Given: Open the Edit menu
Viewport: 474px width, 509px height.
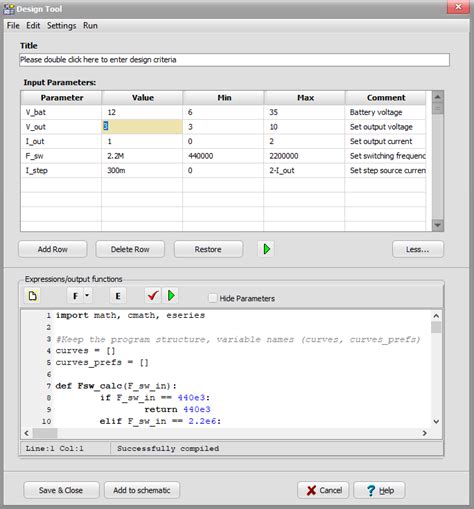Looking at the screenshot, I should click(x=33, y=26).
